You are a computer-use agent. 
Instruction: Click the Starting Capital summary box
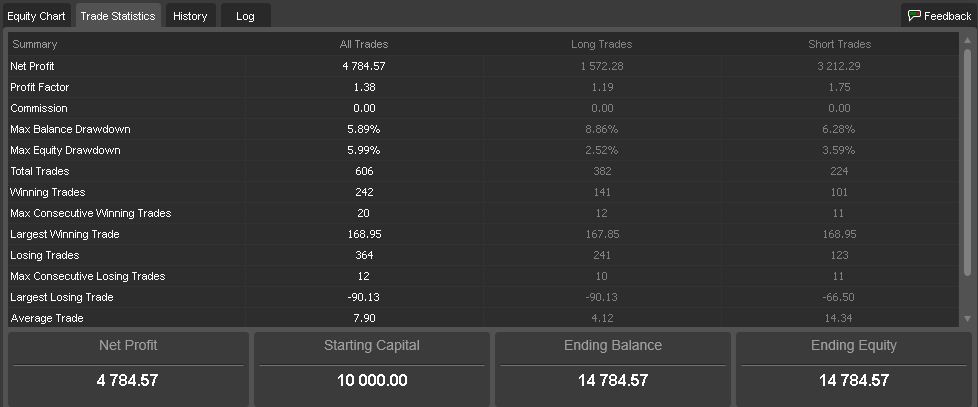(372, 369)
